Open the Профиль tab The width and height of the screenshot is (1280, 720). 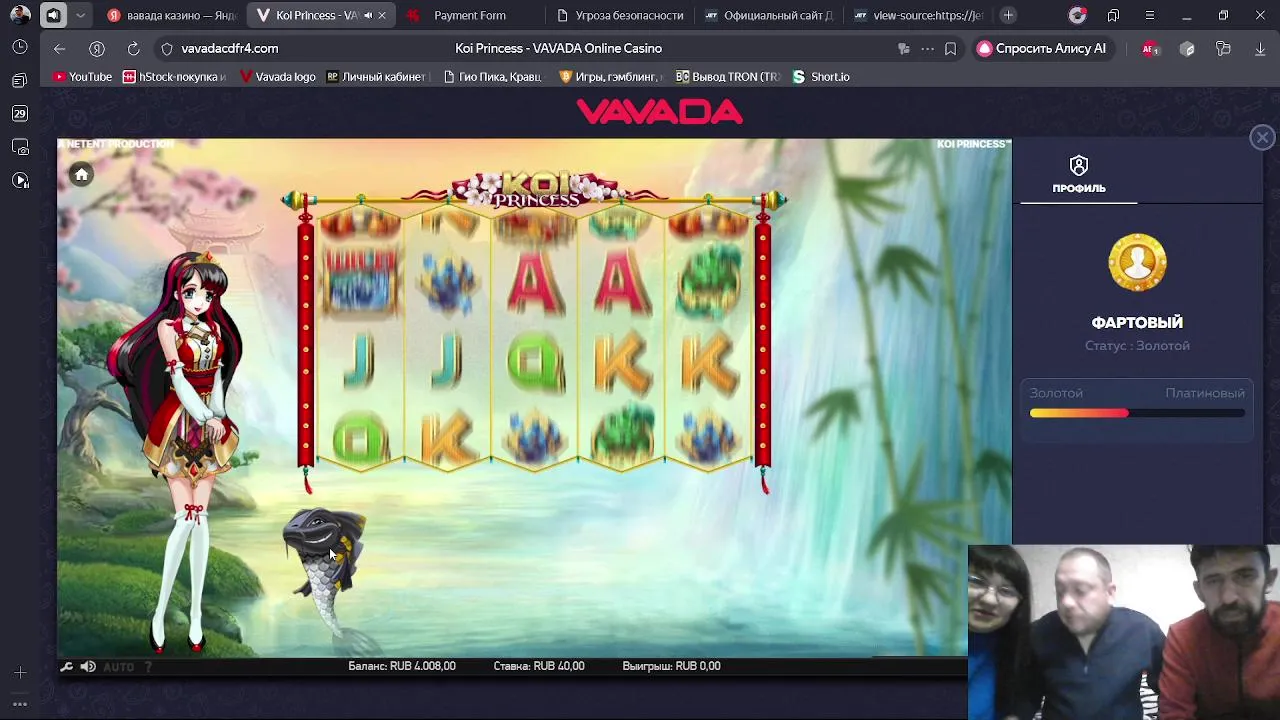pyautogui.click(x=1078, y=175)
